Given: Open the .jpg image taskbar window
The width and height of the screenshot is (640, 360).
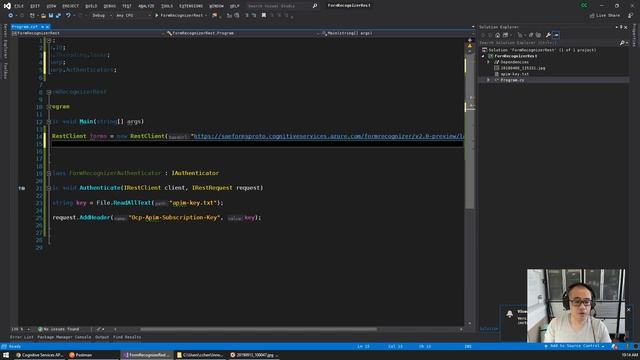Looking at the screenshot, I should [254, 355].
